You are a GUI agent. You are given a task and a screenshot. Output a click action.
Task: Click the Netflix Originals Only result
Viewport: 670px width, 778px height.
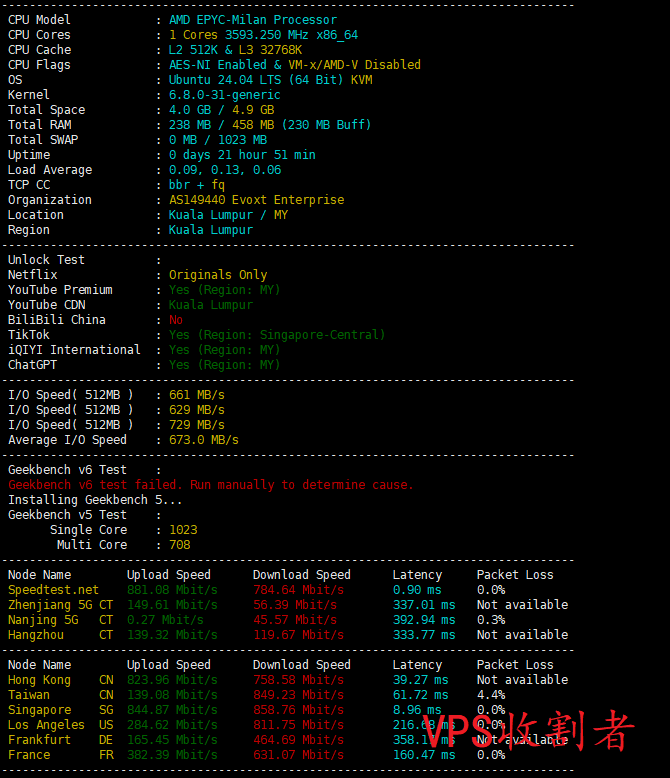[x=218, y=275]
